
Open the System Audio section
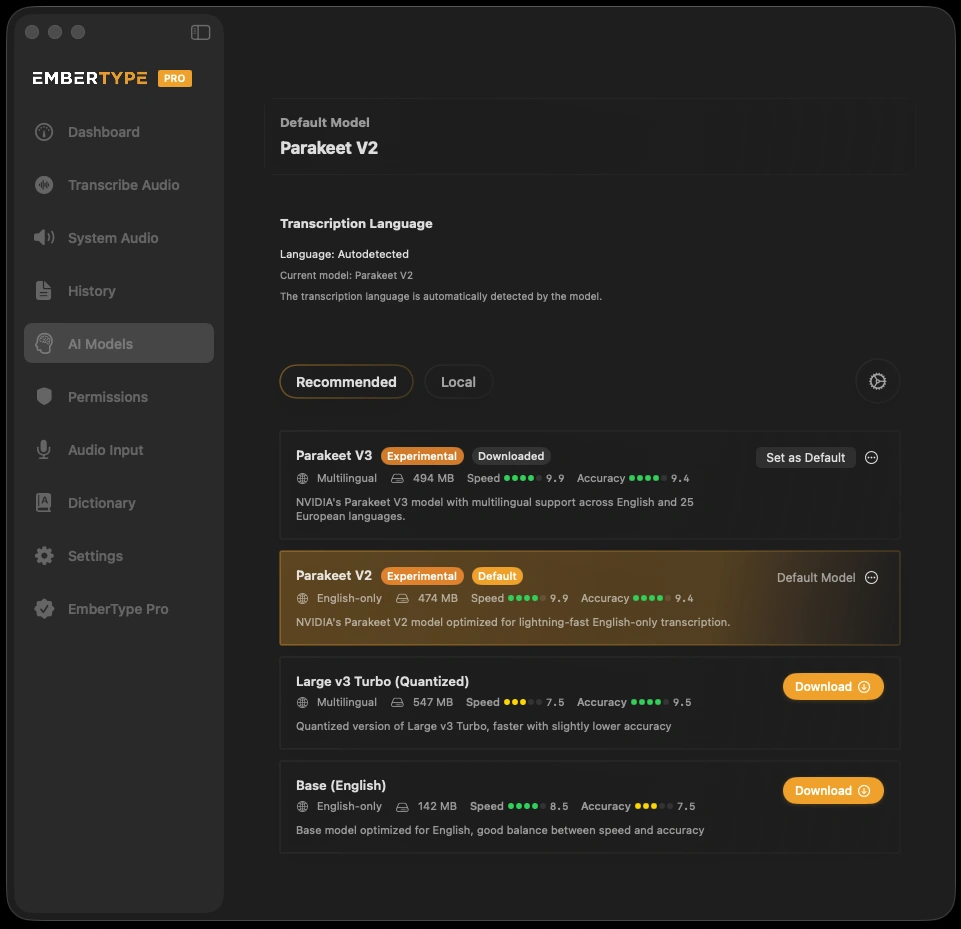(119, 238)
